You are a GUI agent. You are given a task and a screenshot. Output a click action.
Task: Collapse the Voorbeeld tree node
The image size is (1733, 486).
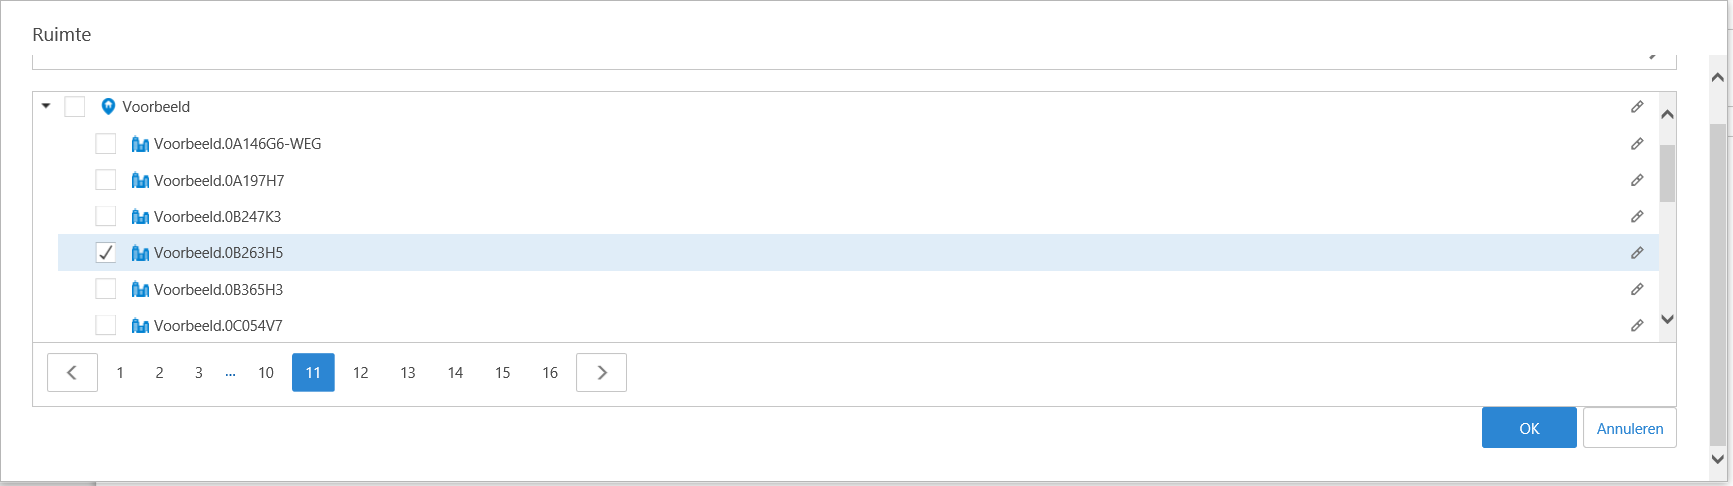click(46, 106)
